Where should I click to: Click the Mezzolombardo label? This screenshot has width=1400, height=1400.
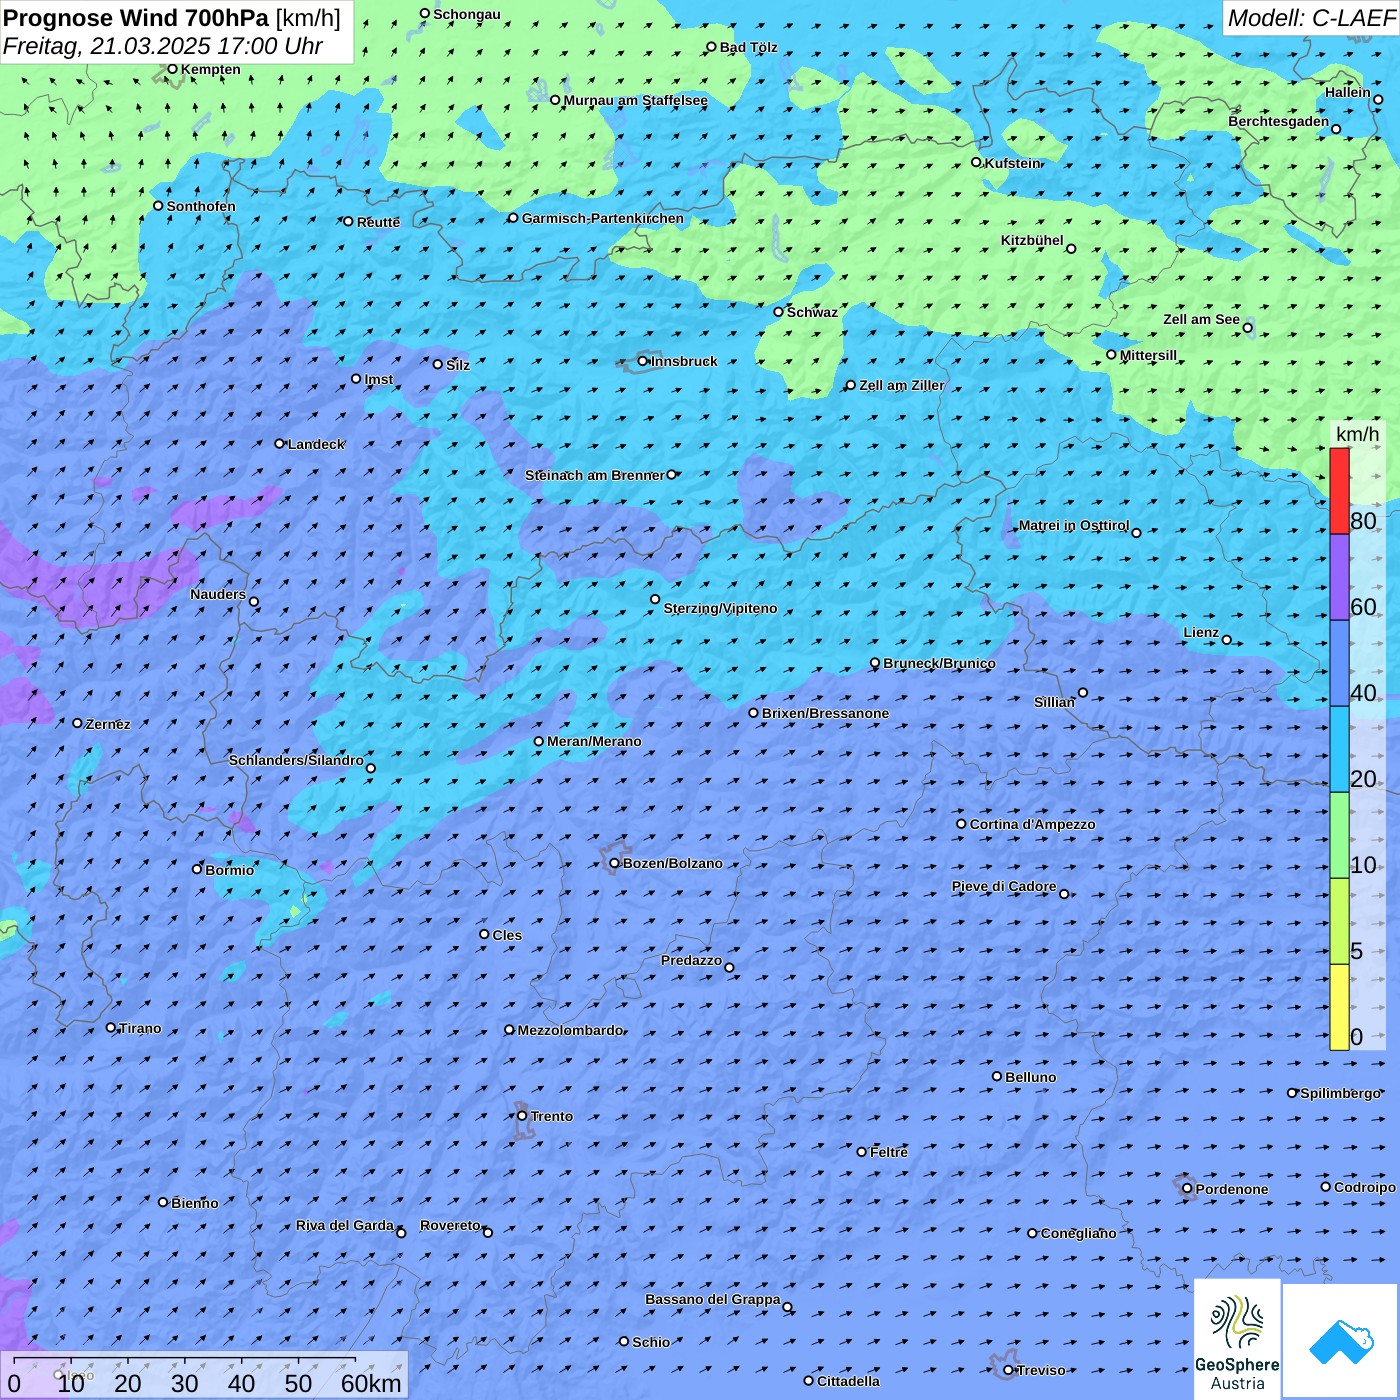570,1030
